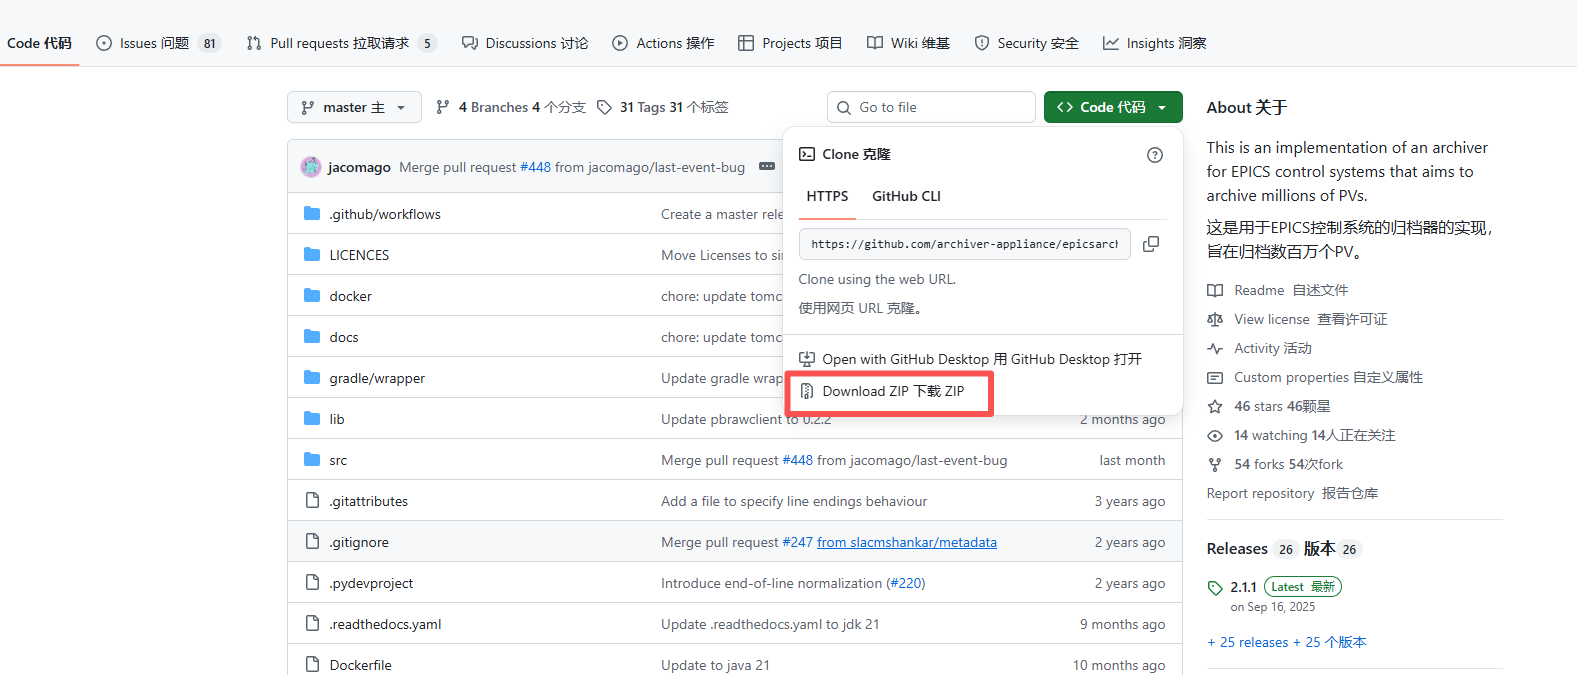Click the Download ZIP file icon
This screenshot has height=675, width=1577.
point(807,391)
